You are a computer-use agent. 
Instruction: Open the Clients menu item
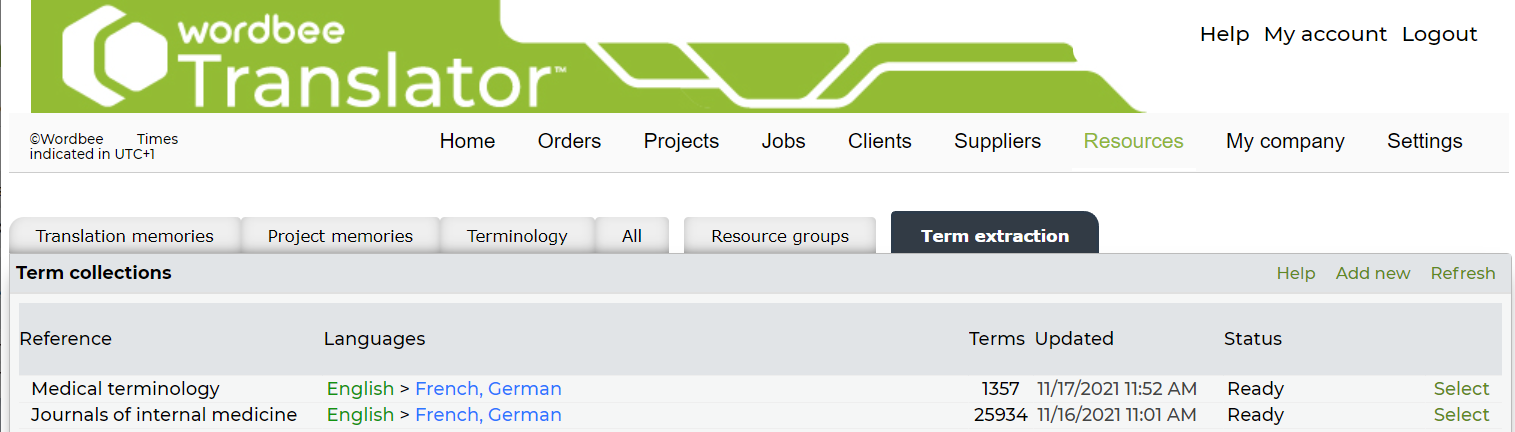coord(879,141)
